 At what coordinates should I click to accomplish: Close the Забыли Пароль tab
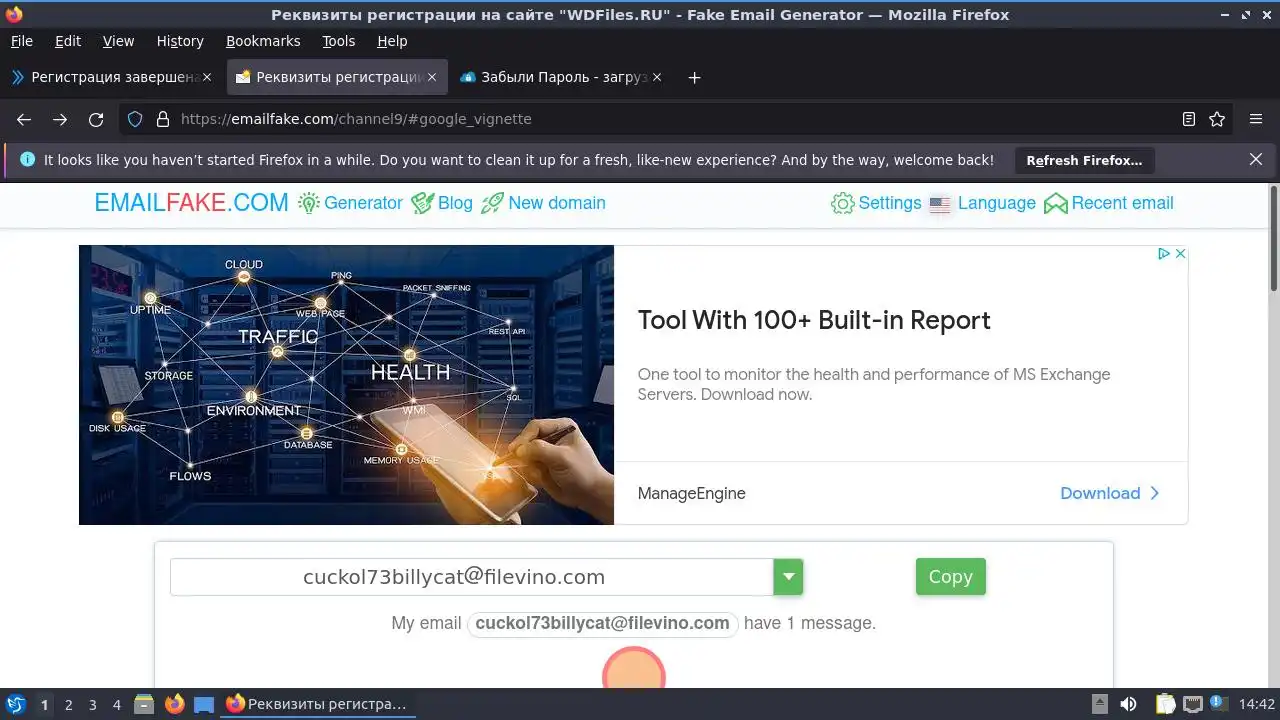pos(657,77)
